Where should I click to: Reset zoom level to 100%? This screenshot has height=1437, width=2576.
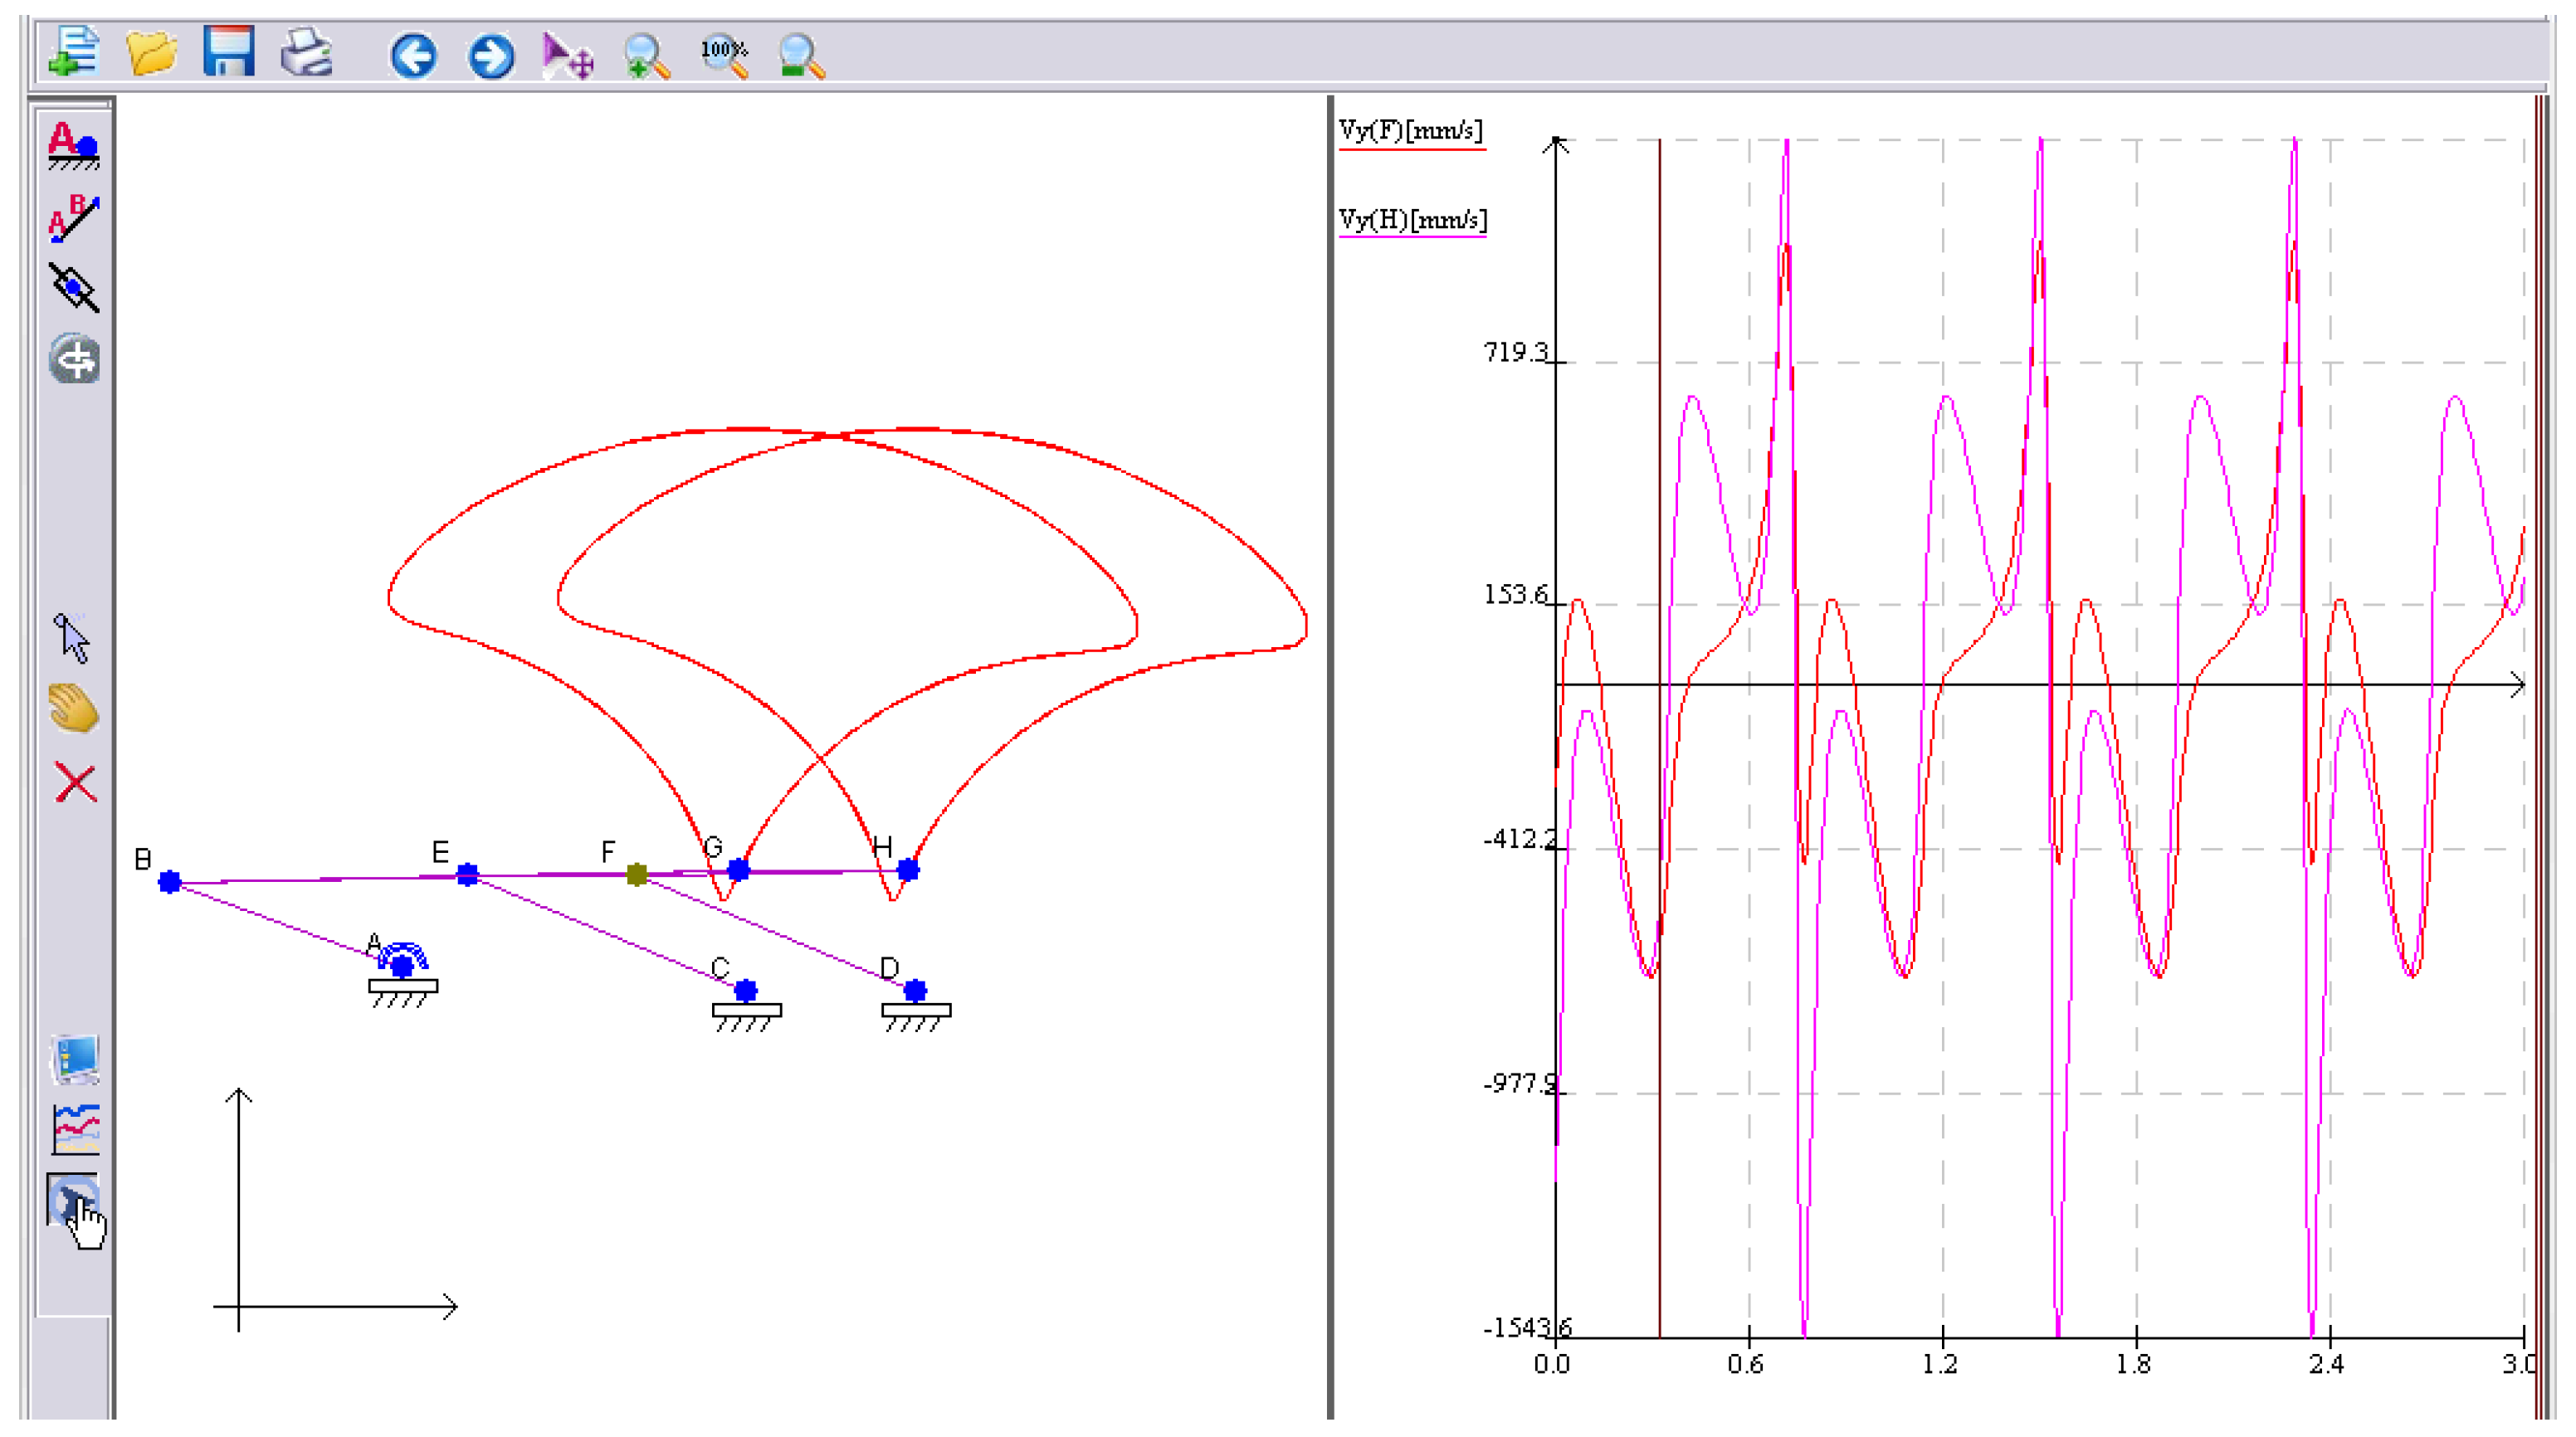pos(725,55)
